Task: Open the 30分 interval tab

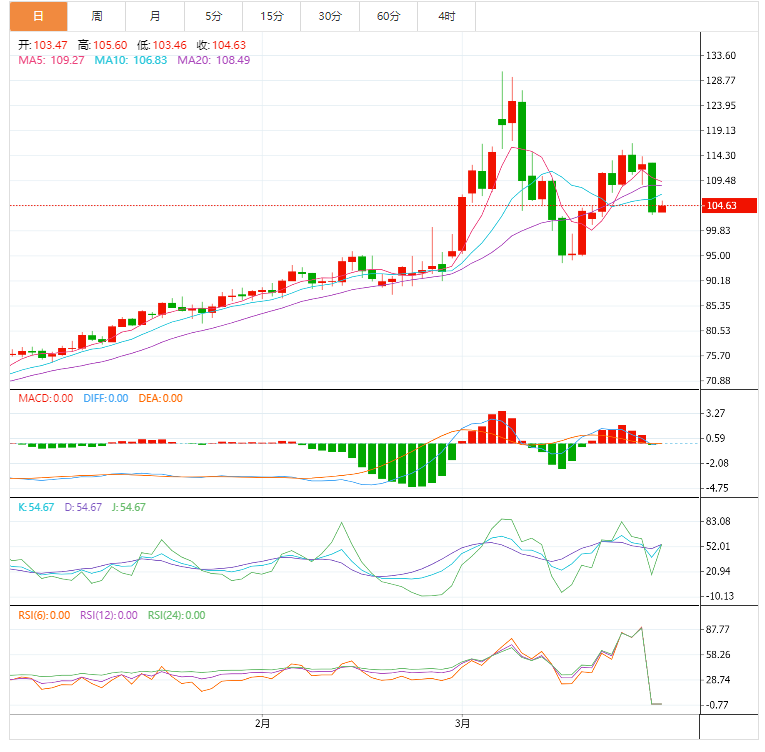Action: click(330, 16)
